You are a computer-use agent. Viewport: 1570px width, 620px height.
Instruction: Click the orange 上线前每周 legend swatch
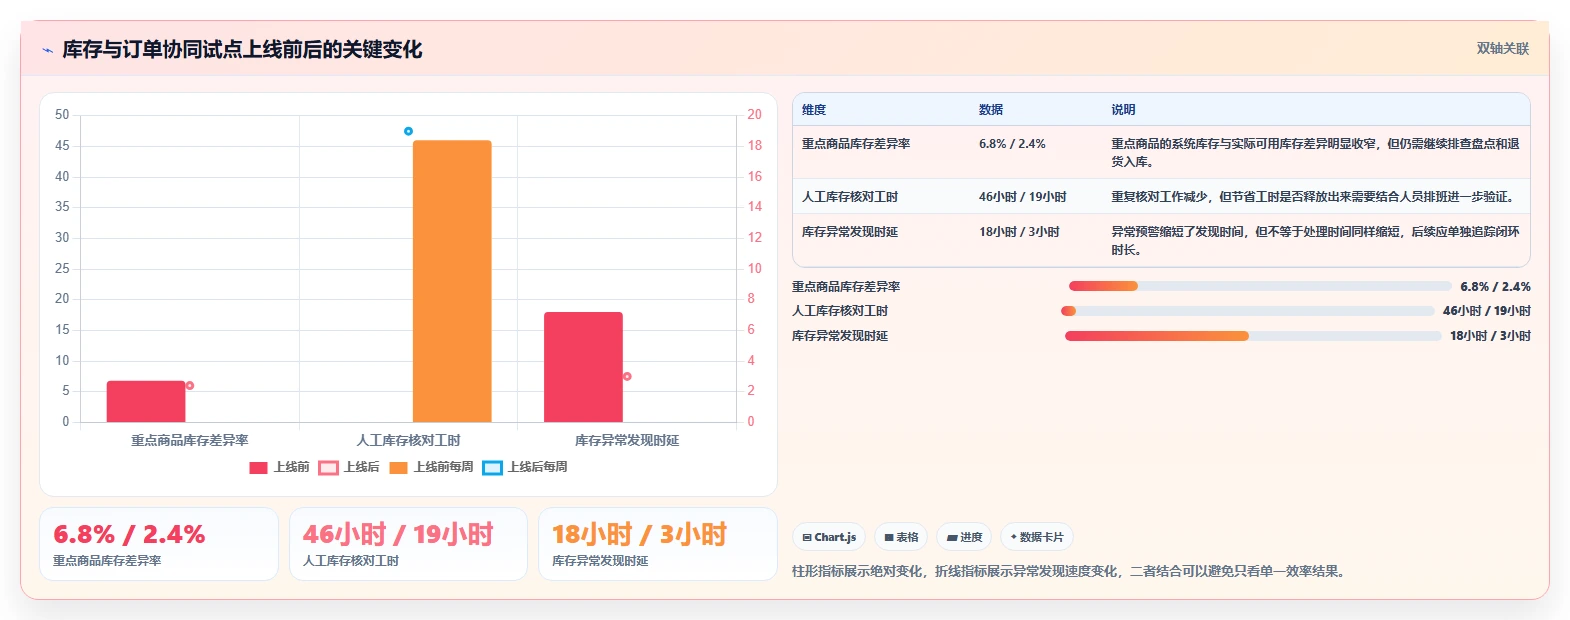(x=398, y=468)
